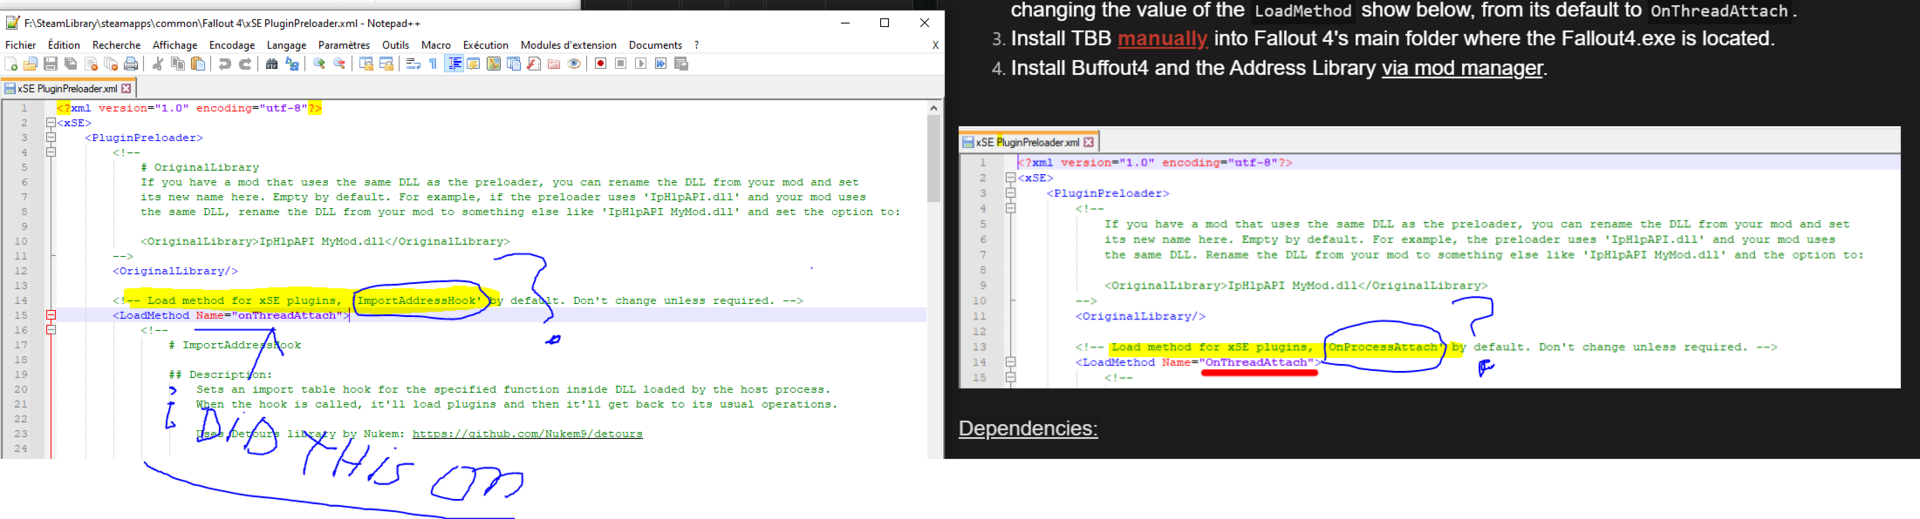Click the Save All toolbar icon
This screenshot has width=1920, height=519.
click(x=70, y=64)
